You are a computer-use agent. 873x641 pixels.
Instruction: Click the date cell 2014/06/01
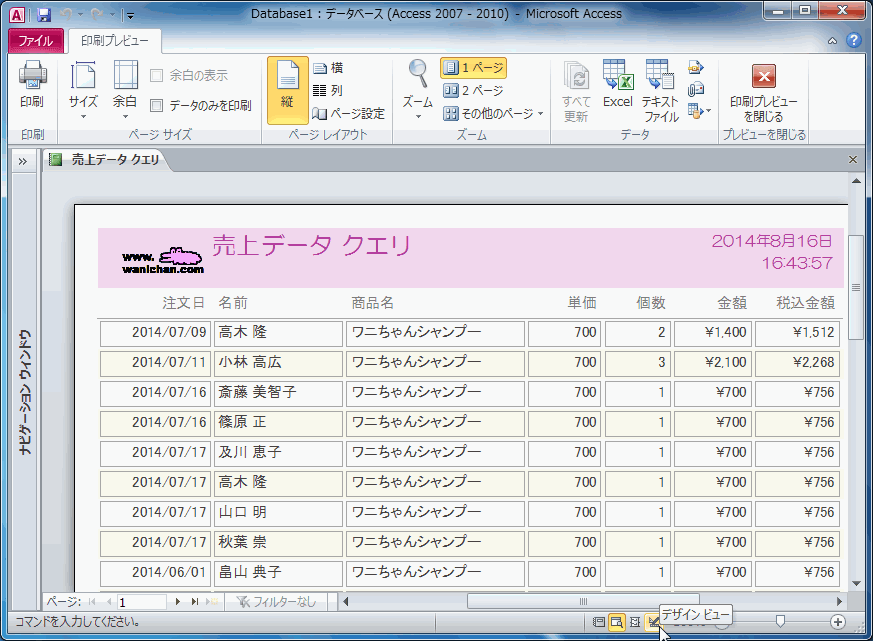(155, 573)
